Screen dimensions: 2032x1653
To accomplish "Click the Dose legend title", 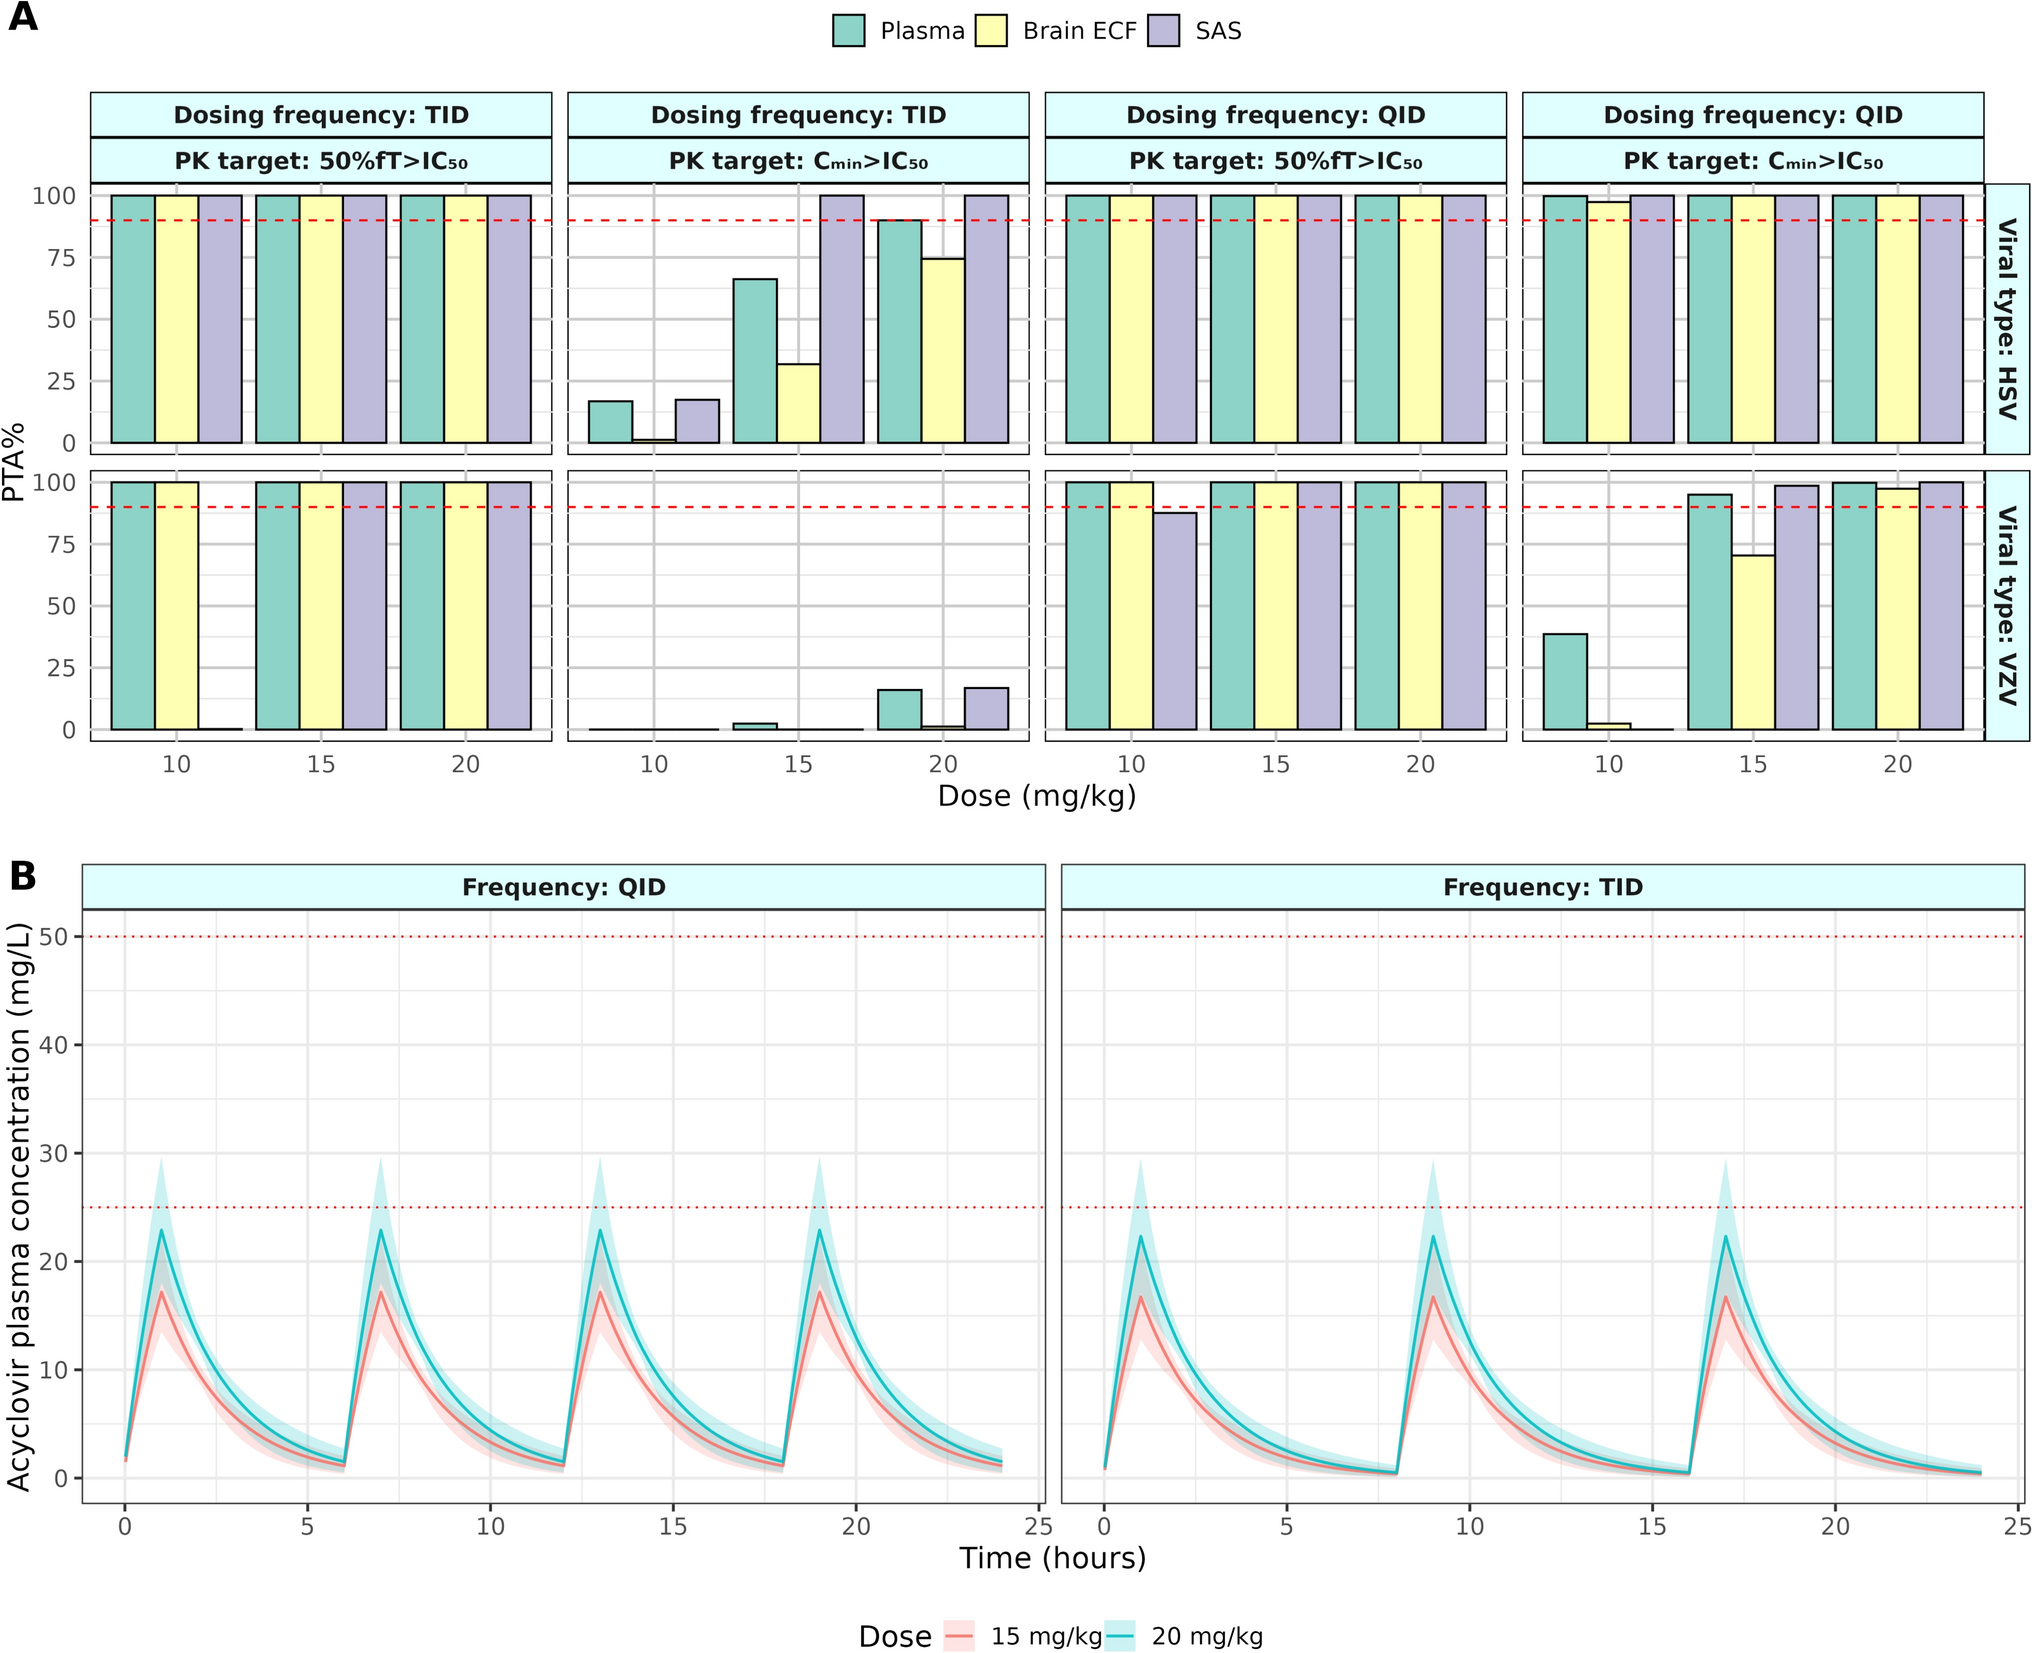I will coord(894,1636).
